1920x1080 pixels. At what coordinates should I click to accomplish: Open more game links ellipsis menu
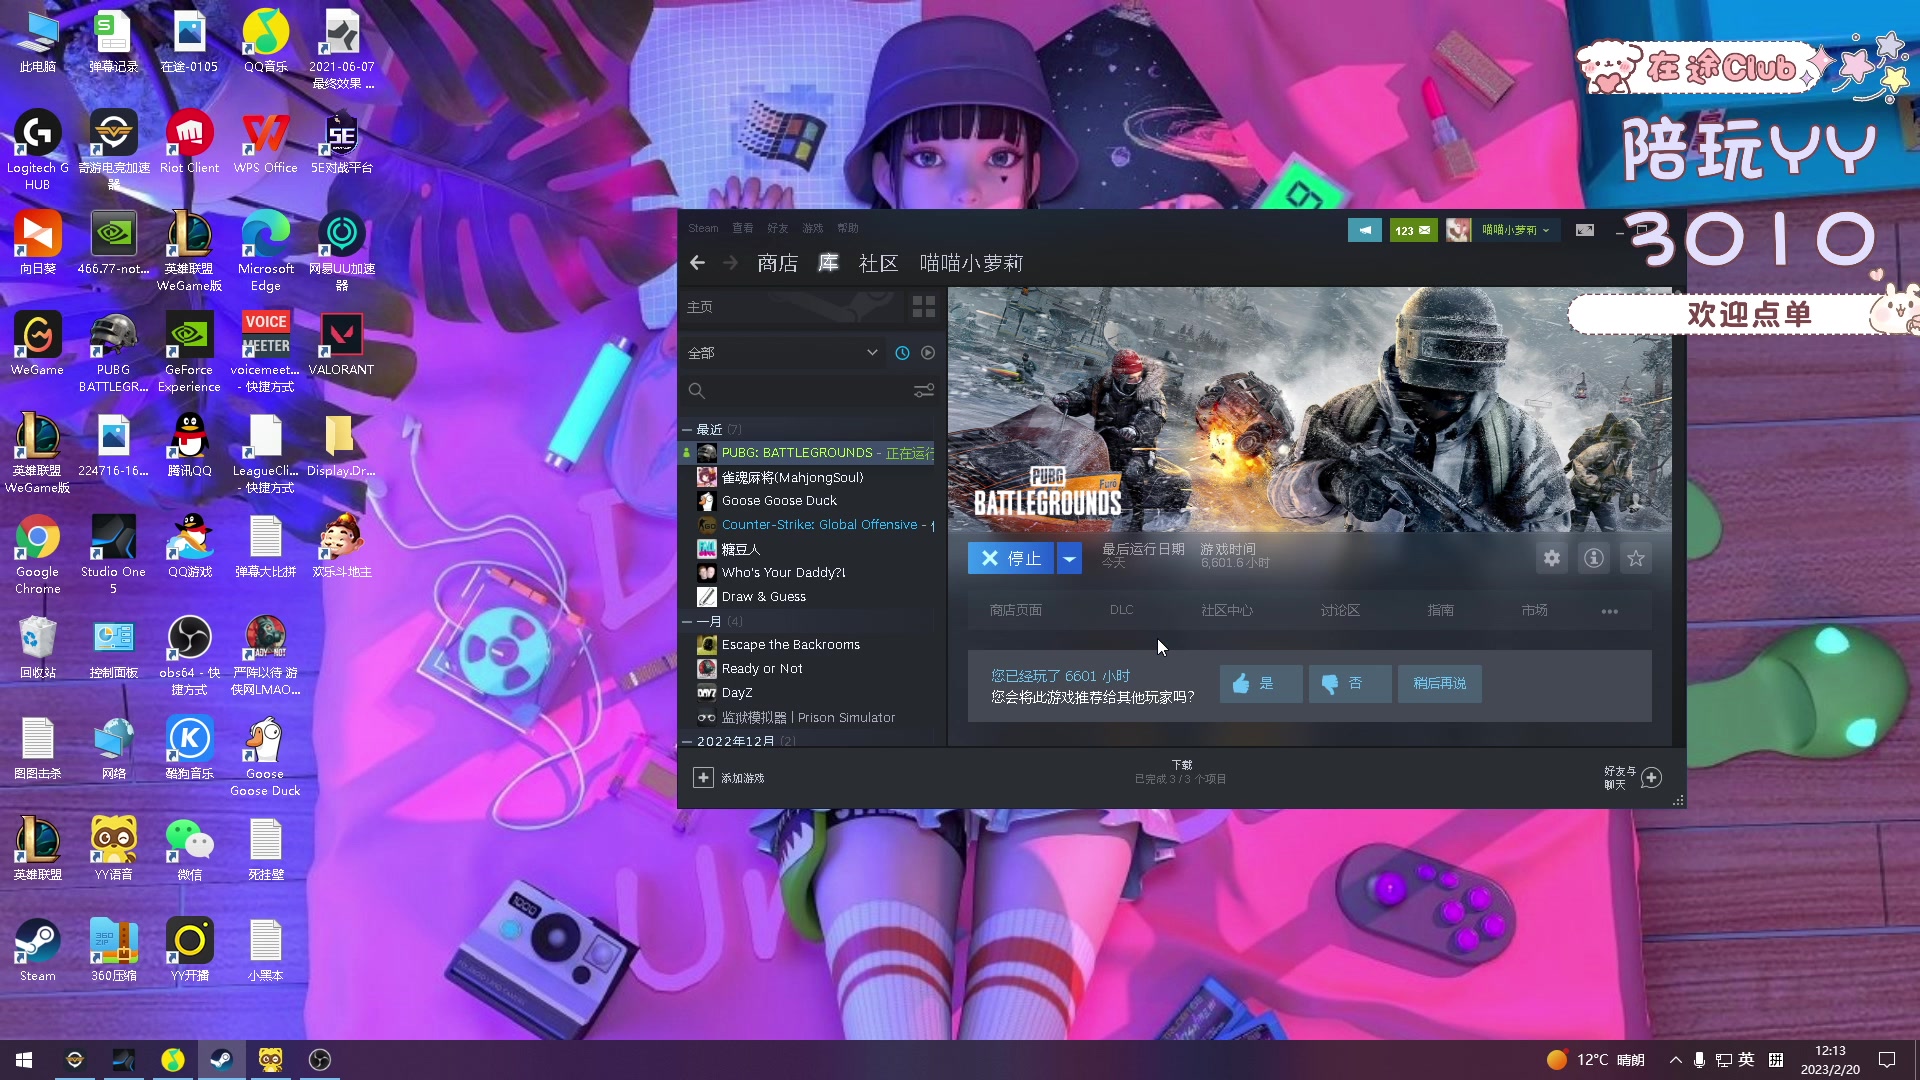tap(1609, 611)
